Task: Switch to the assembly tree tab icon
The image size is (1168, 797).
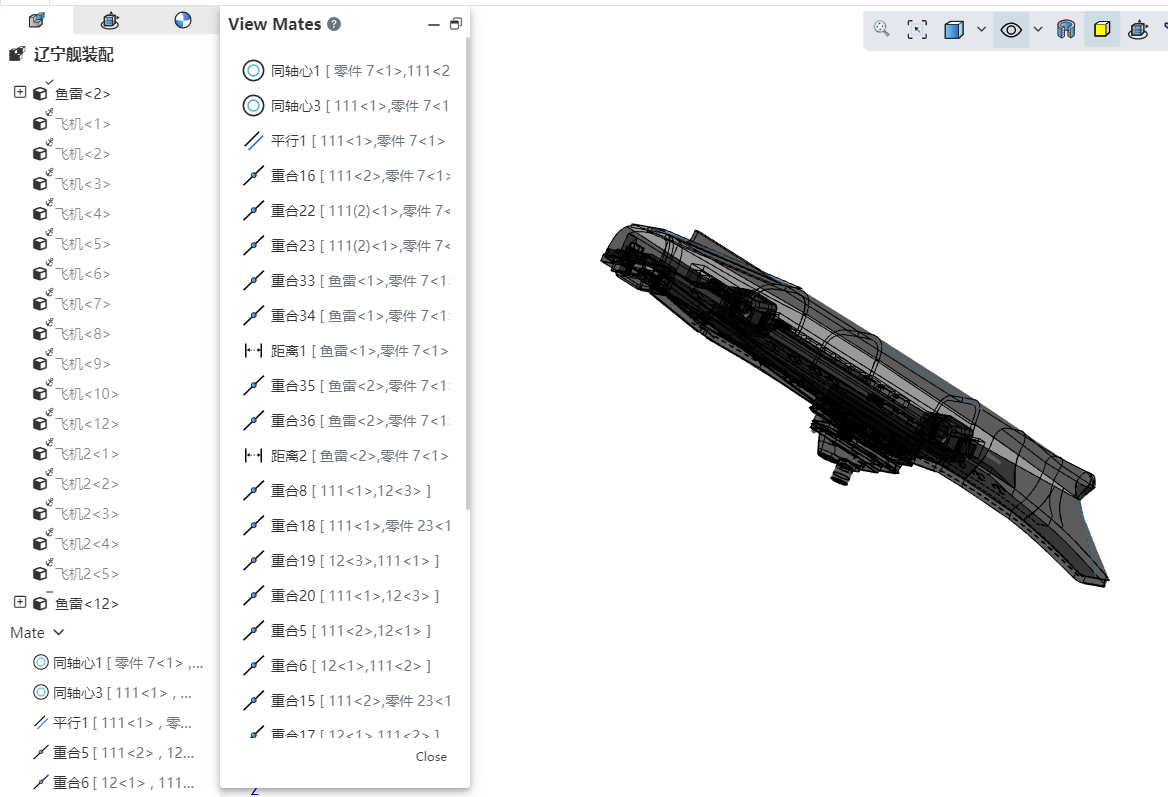Action: pyautogui.click(x=36, y=20)
